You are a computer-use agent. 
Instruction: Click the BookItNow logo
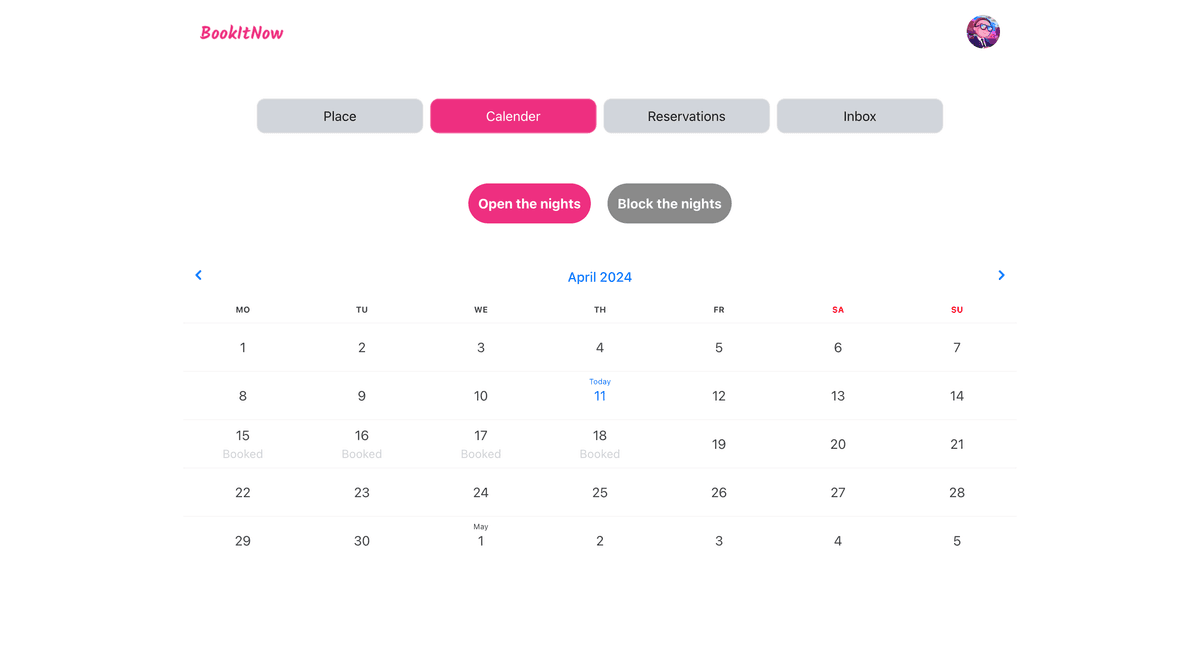point(242,33)
